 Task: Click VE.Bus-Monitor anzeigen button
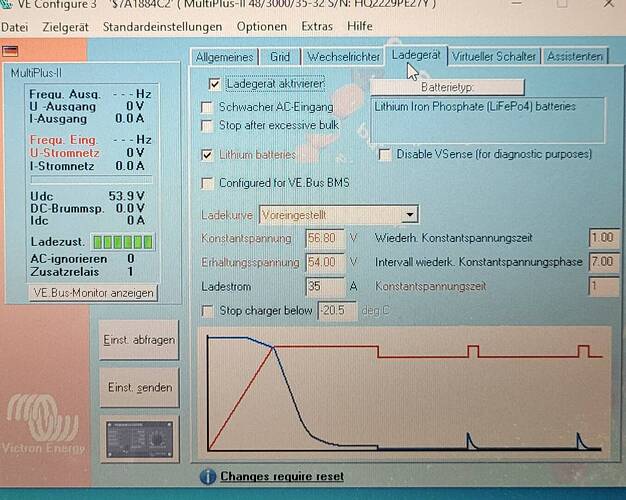click(93, 293)
